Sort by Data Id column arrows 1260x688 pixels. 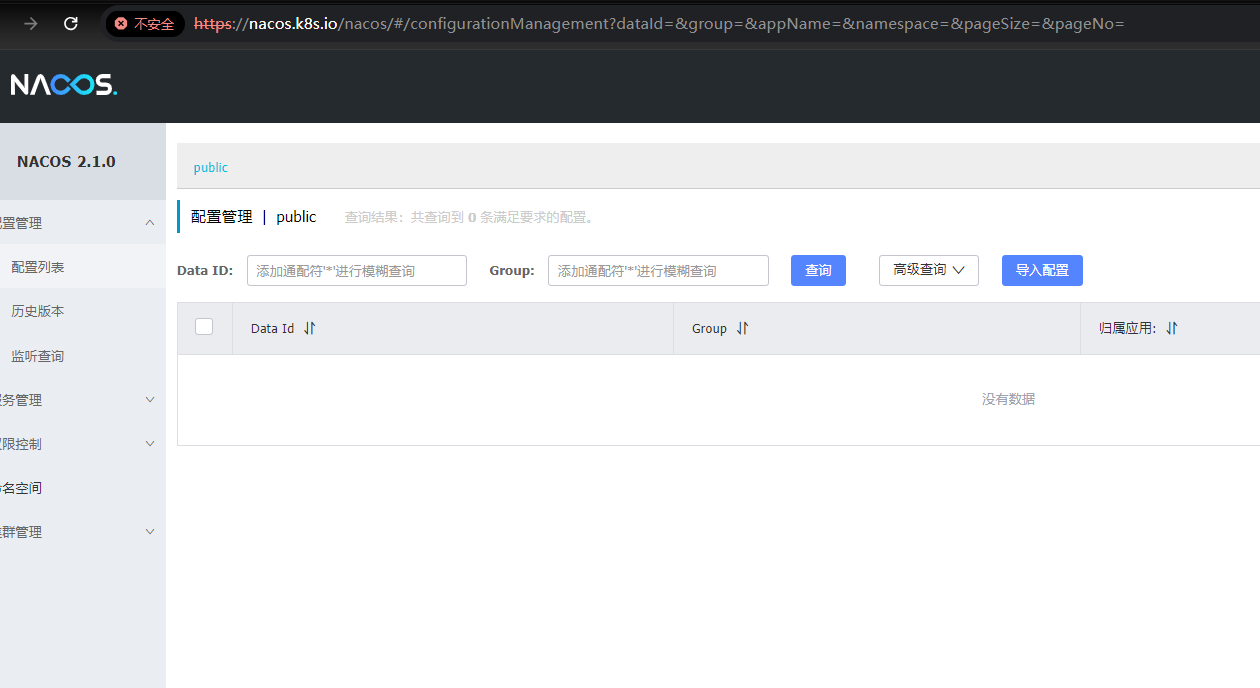[309, 328]
